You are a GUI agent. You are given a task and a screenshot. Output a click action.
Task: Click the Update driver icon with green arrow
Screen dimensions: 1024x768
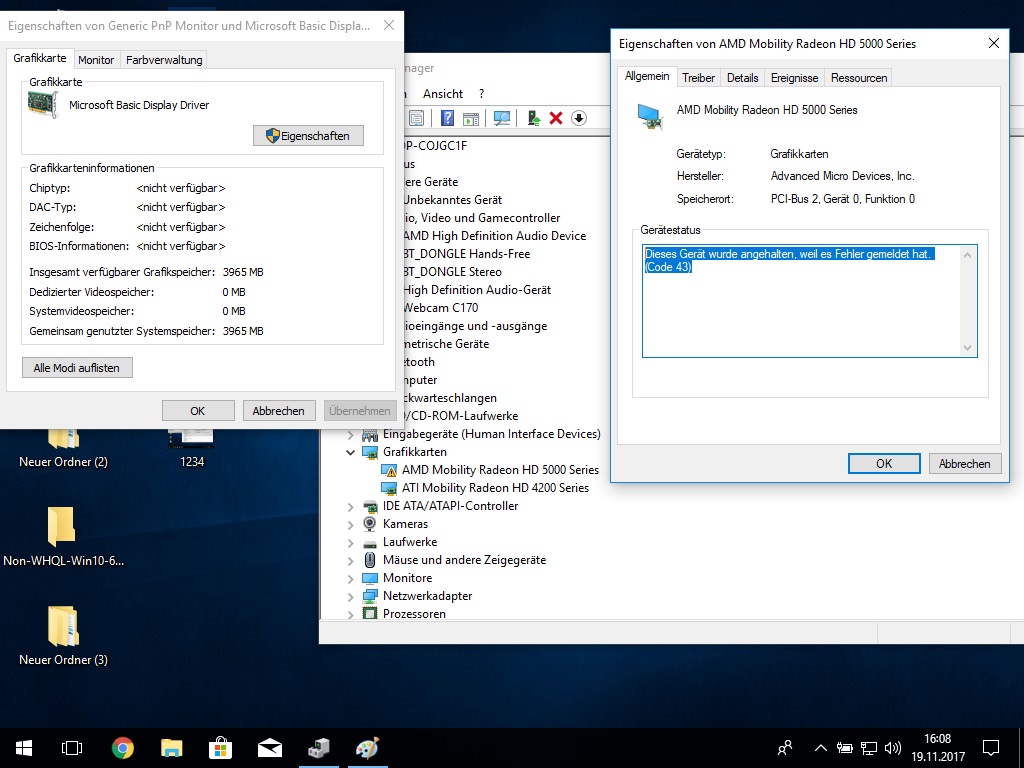534,118
